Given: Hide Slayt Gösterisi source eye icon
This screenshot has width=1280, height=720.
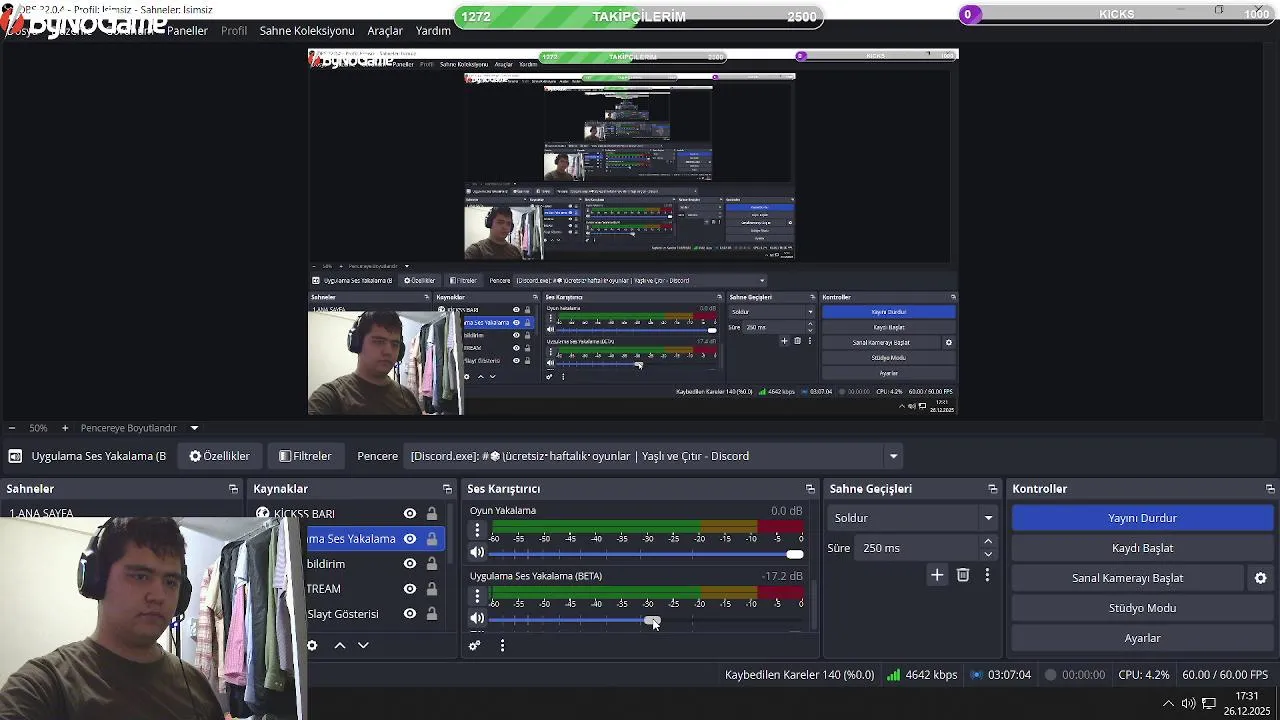Looking at the screenshot, I should (410, 614).
